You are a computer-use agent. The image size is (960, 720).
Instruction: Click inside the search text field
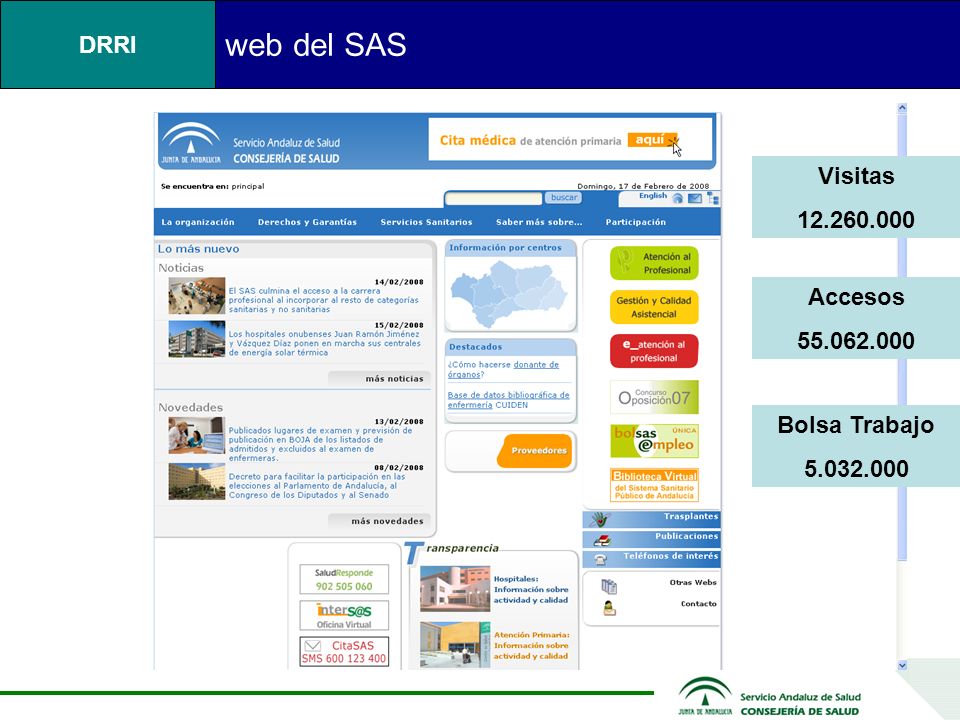[x=493, y=198]
